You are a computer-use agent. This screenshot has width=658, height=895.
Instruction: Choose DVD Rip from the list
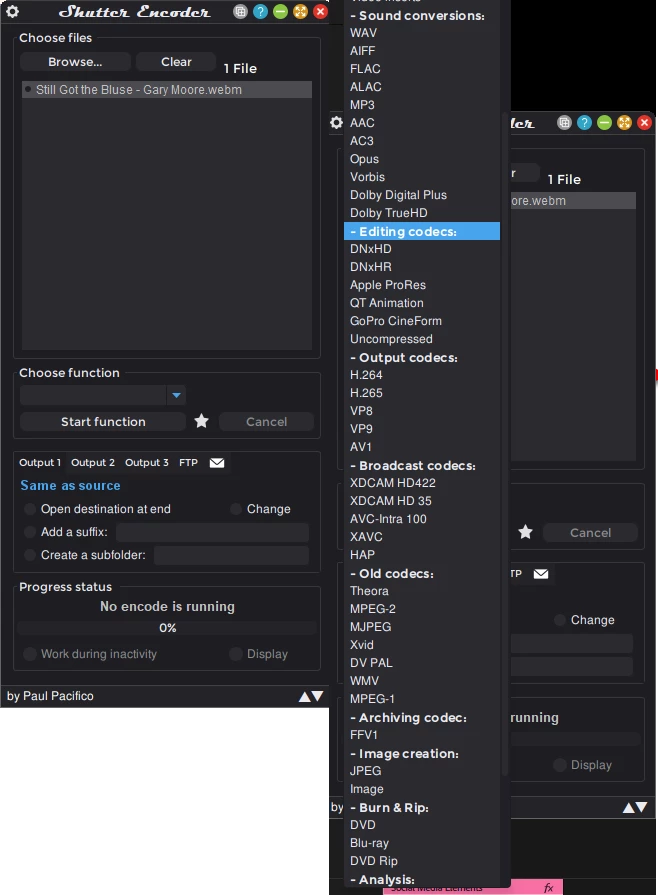pos(374,861)
